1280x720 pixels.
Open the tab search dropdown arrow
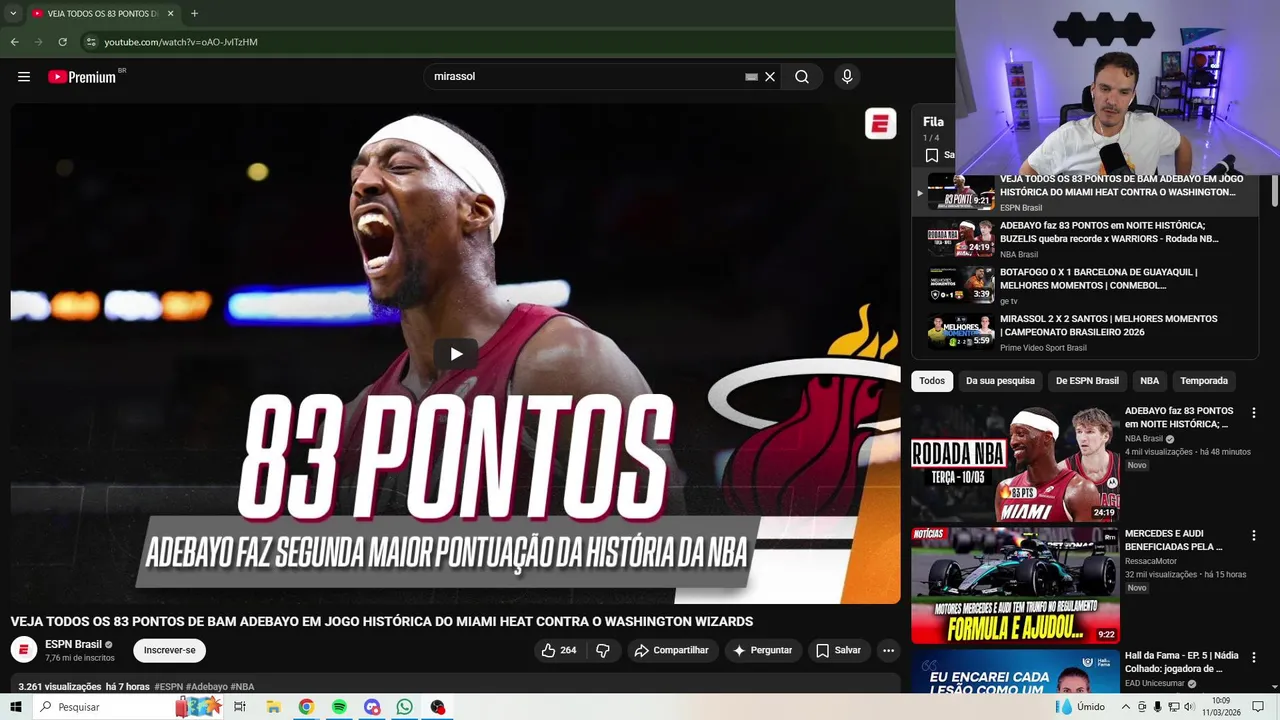[x=13, y=13]
